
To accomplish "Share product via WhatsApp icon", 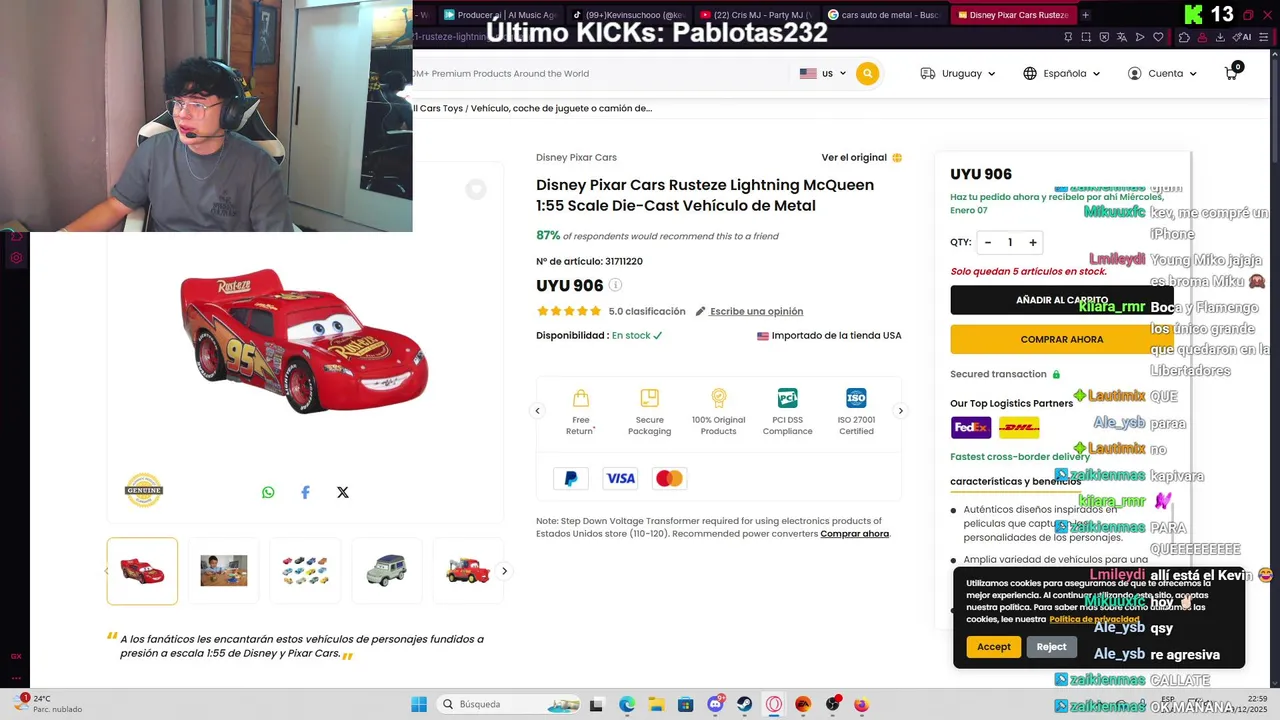I will (268, 492).
